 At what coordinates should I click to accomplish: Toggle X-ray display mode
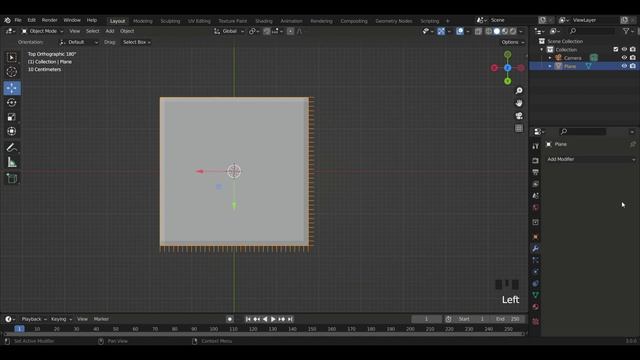click(478, 31)
